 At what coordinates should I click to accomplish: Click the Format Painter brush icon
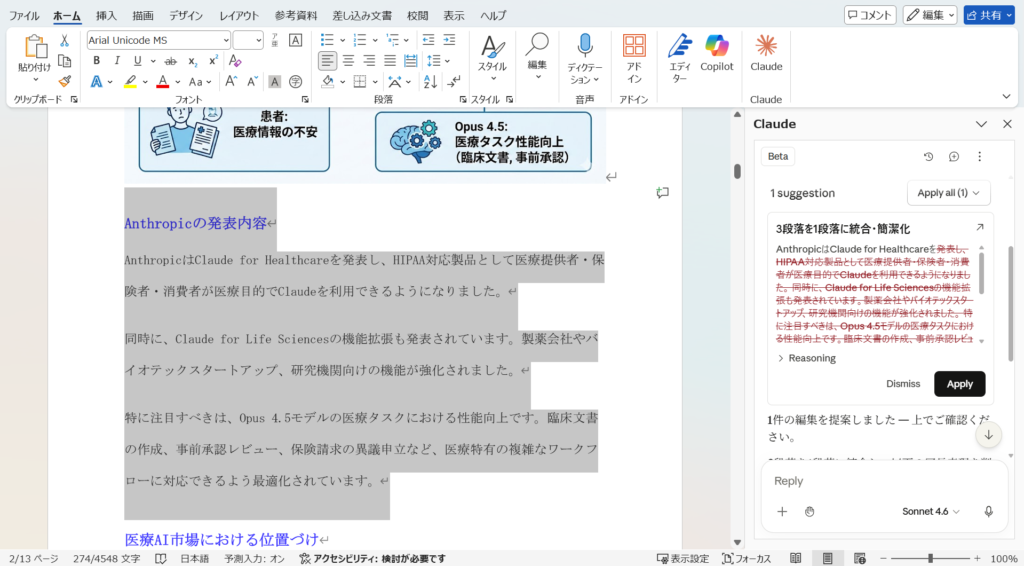64,82
